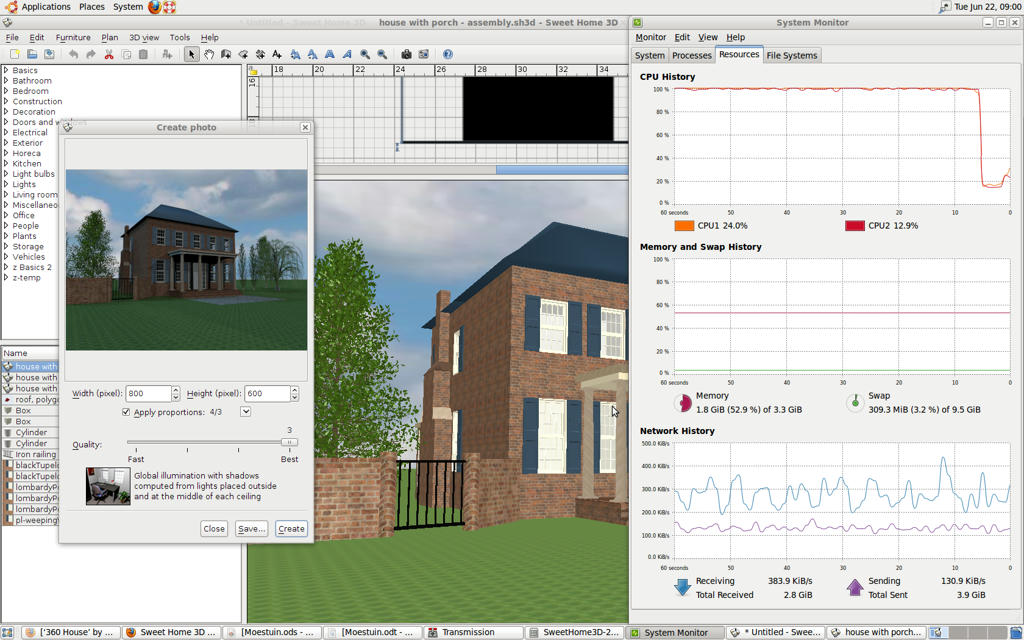Toggle bold text style in toolbar
This screenshot has height=640, width=1024.
point(330,54)
